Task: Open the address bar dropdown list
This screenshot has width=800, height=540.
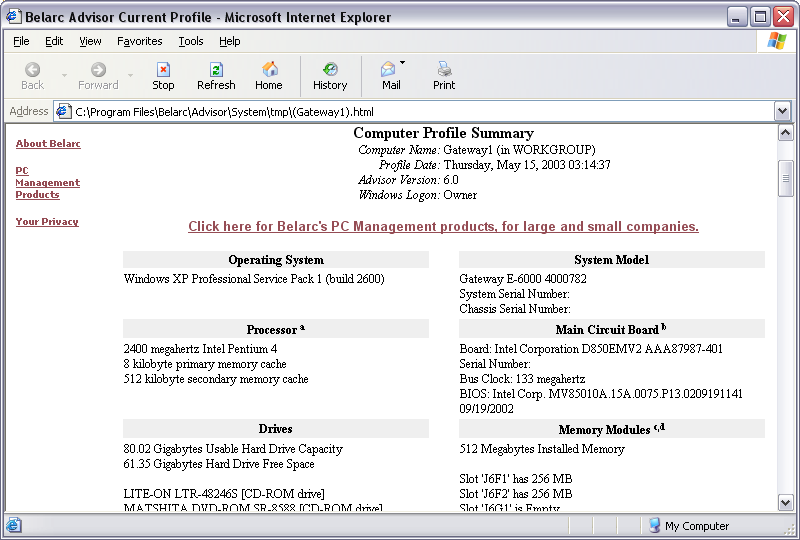Action: coord(782,111)
